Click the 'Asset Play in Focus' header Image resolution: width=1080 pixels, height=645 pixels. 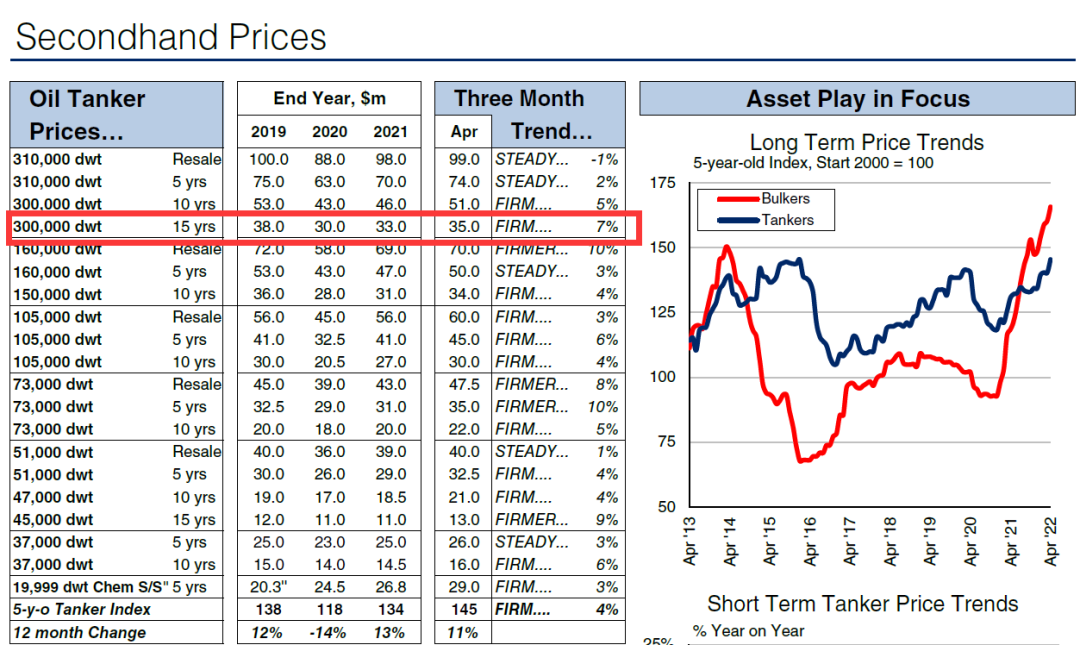(x=857, y=99)
